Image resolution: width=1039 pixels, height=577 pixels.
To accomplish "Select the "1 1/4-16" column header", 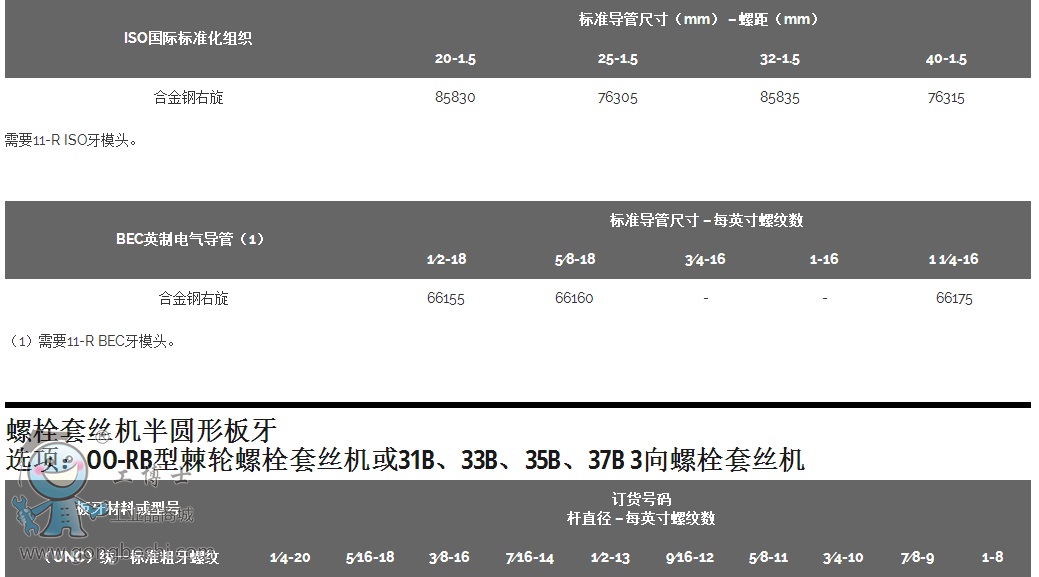I will 954,259.
